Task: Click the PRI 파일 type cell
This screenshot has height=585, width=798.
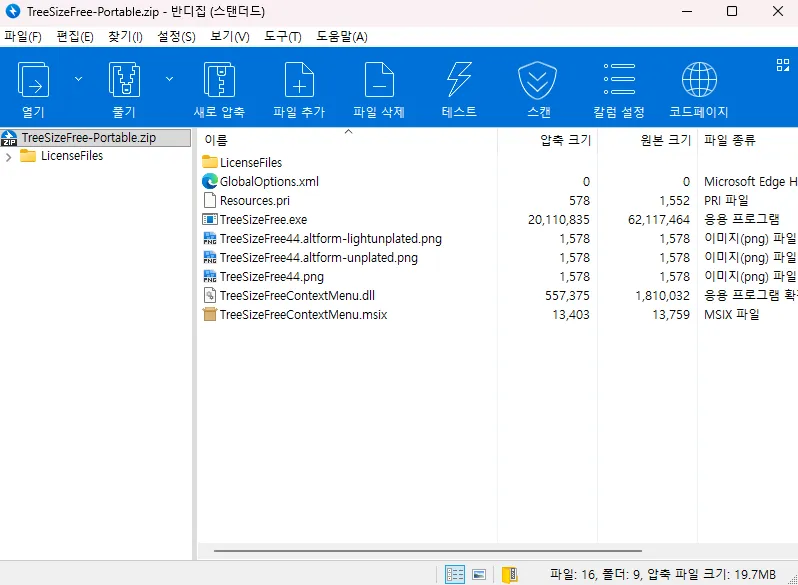Action: click(x=726, y=201)
